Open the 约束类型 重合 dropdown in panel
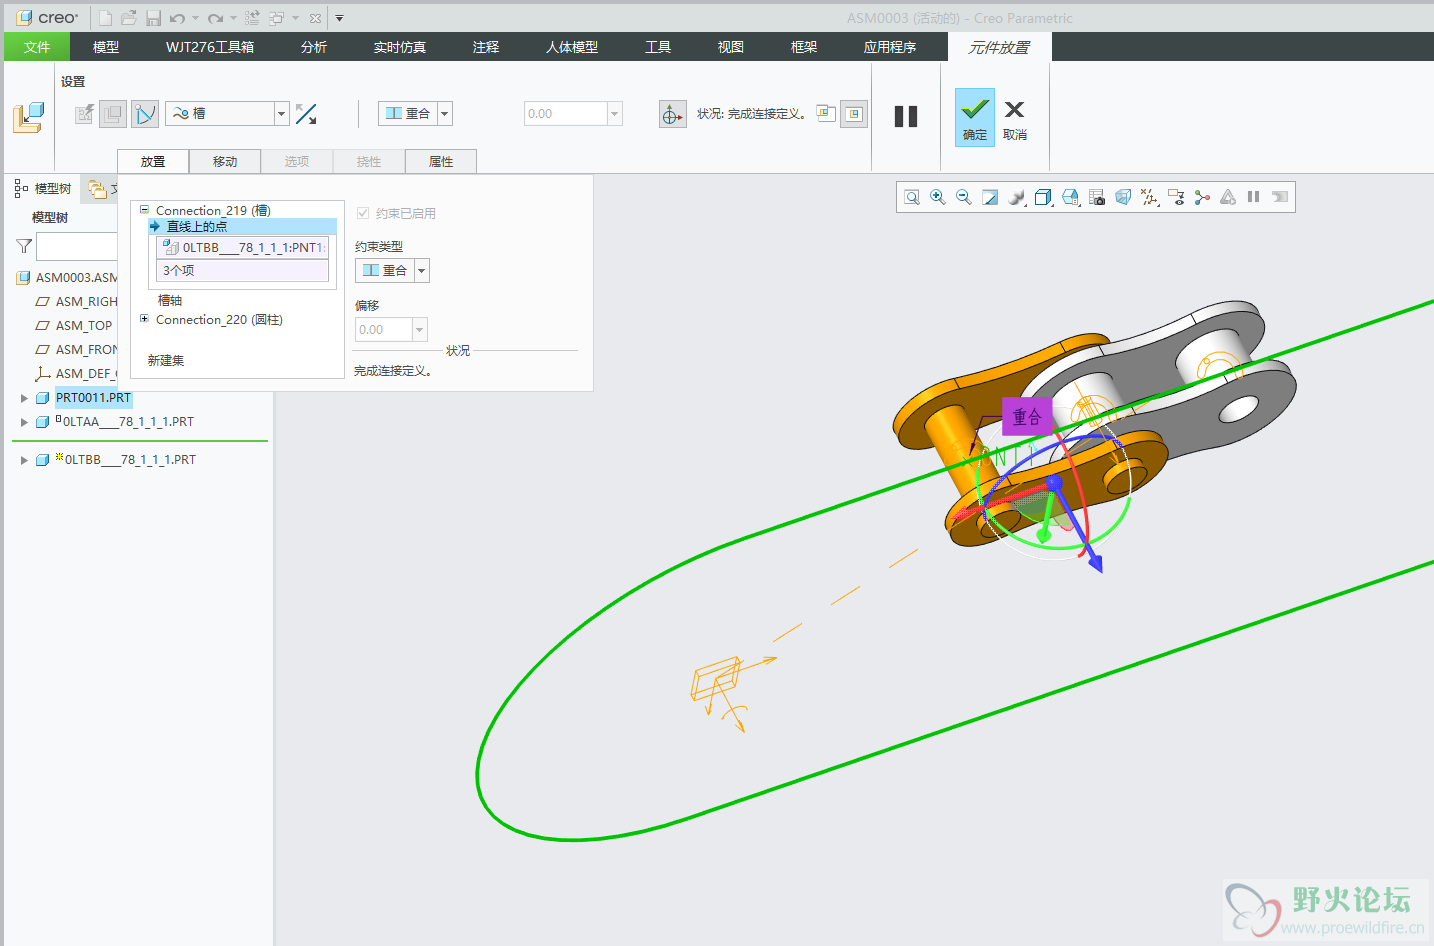This screenshot has width=1434, height=946. point(422,270)
